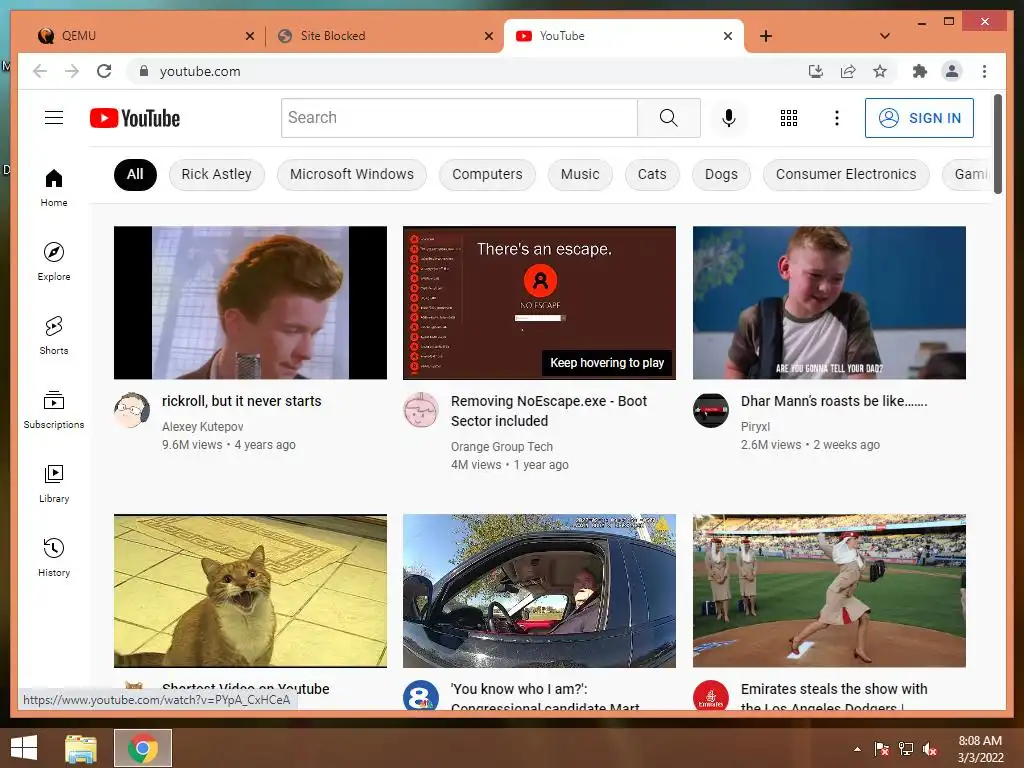
Task: Select the YouTube tab
Action: (624, 36)
